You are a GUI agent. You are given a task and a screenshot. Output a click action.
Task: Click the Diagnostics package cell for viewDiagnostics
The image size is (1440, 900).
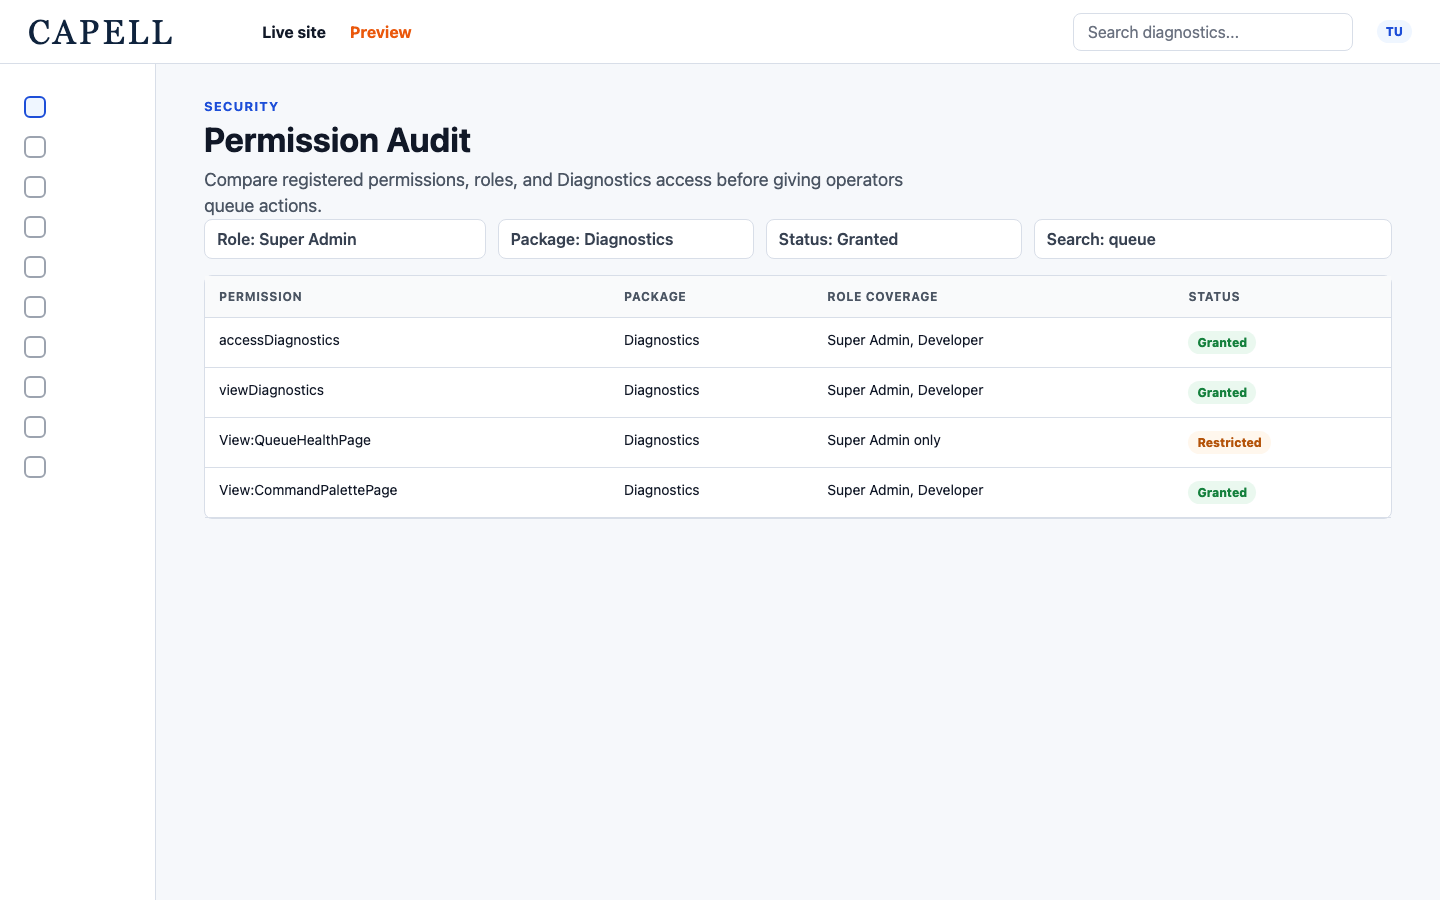point(662,390)
